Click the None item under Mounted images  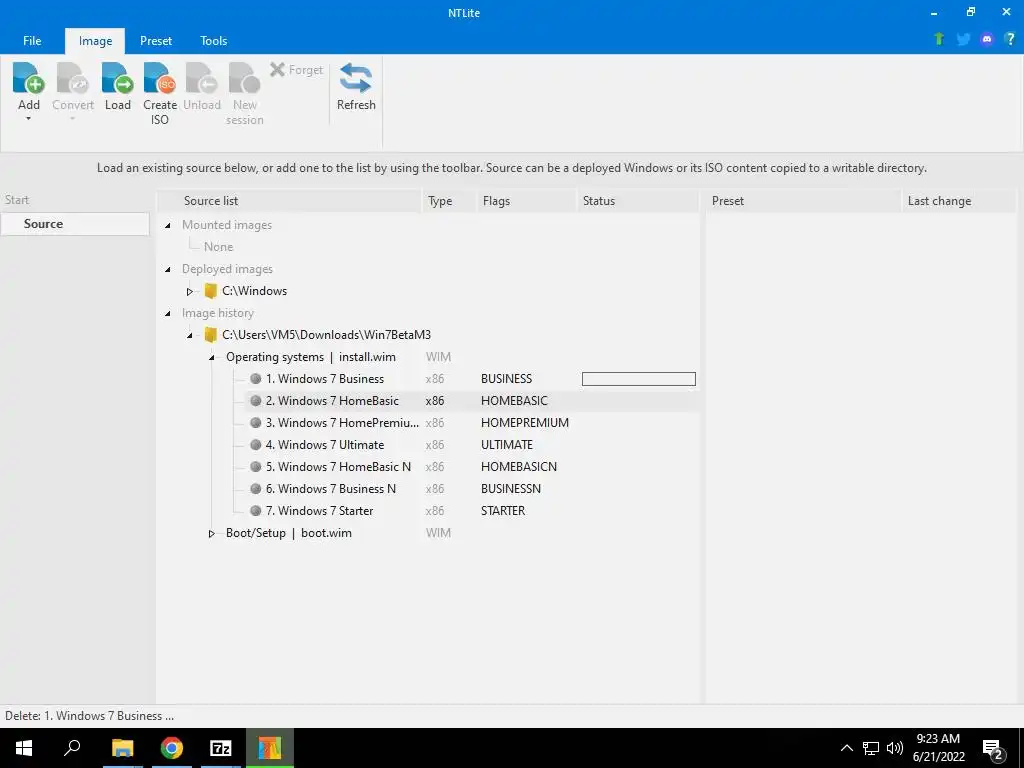tap(218, 247)
